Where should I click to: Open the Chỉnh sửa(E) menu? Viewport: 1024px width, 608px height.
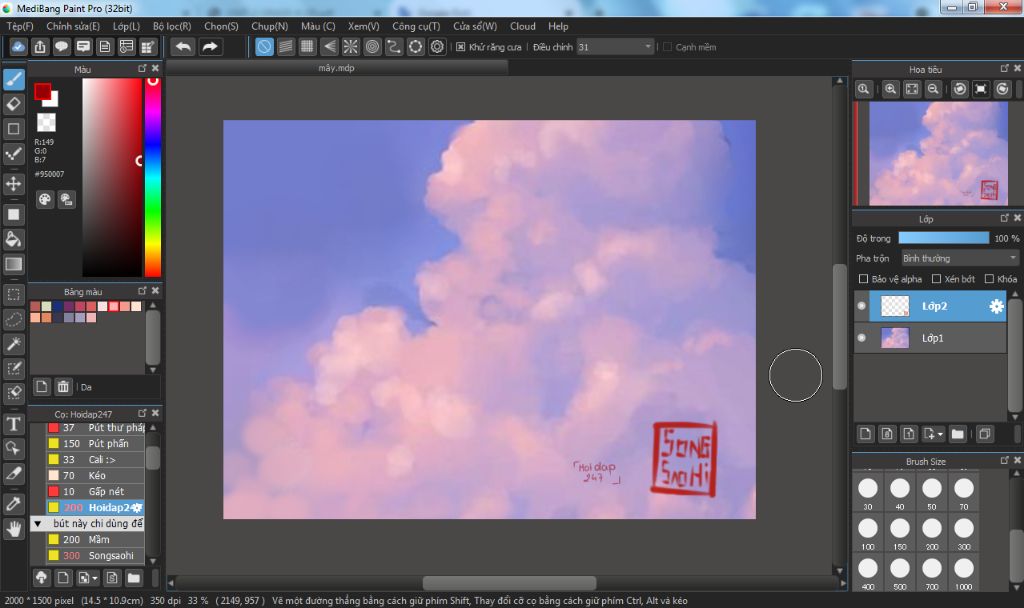[x=73, y=26]
